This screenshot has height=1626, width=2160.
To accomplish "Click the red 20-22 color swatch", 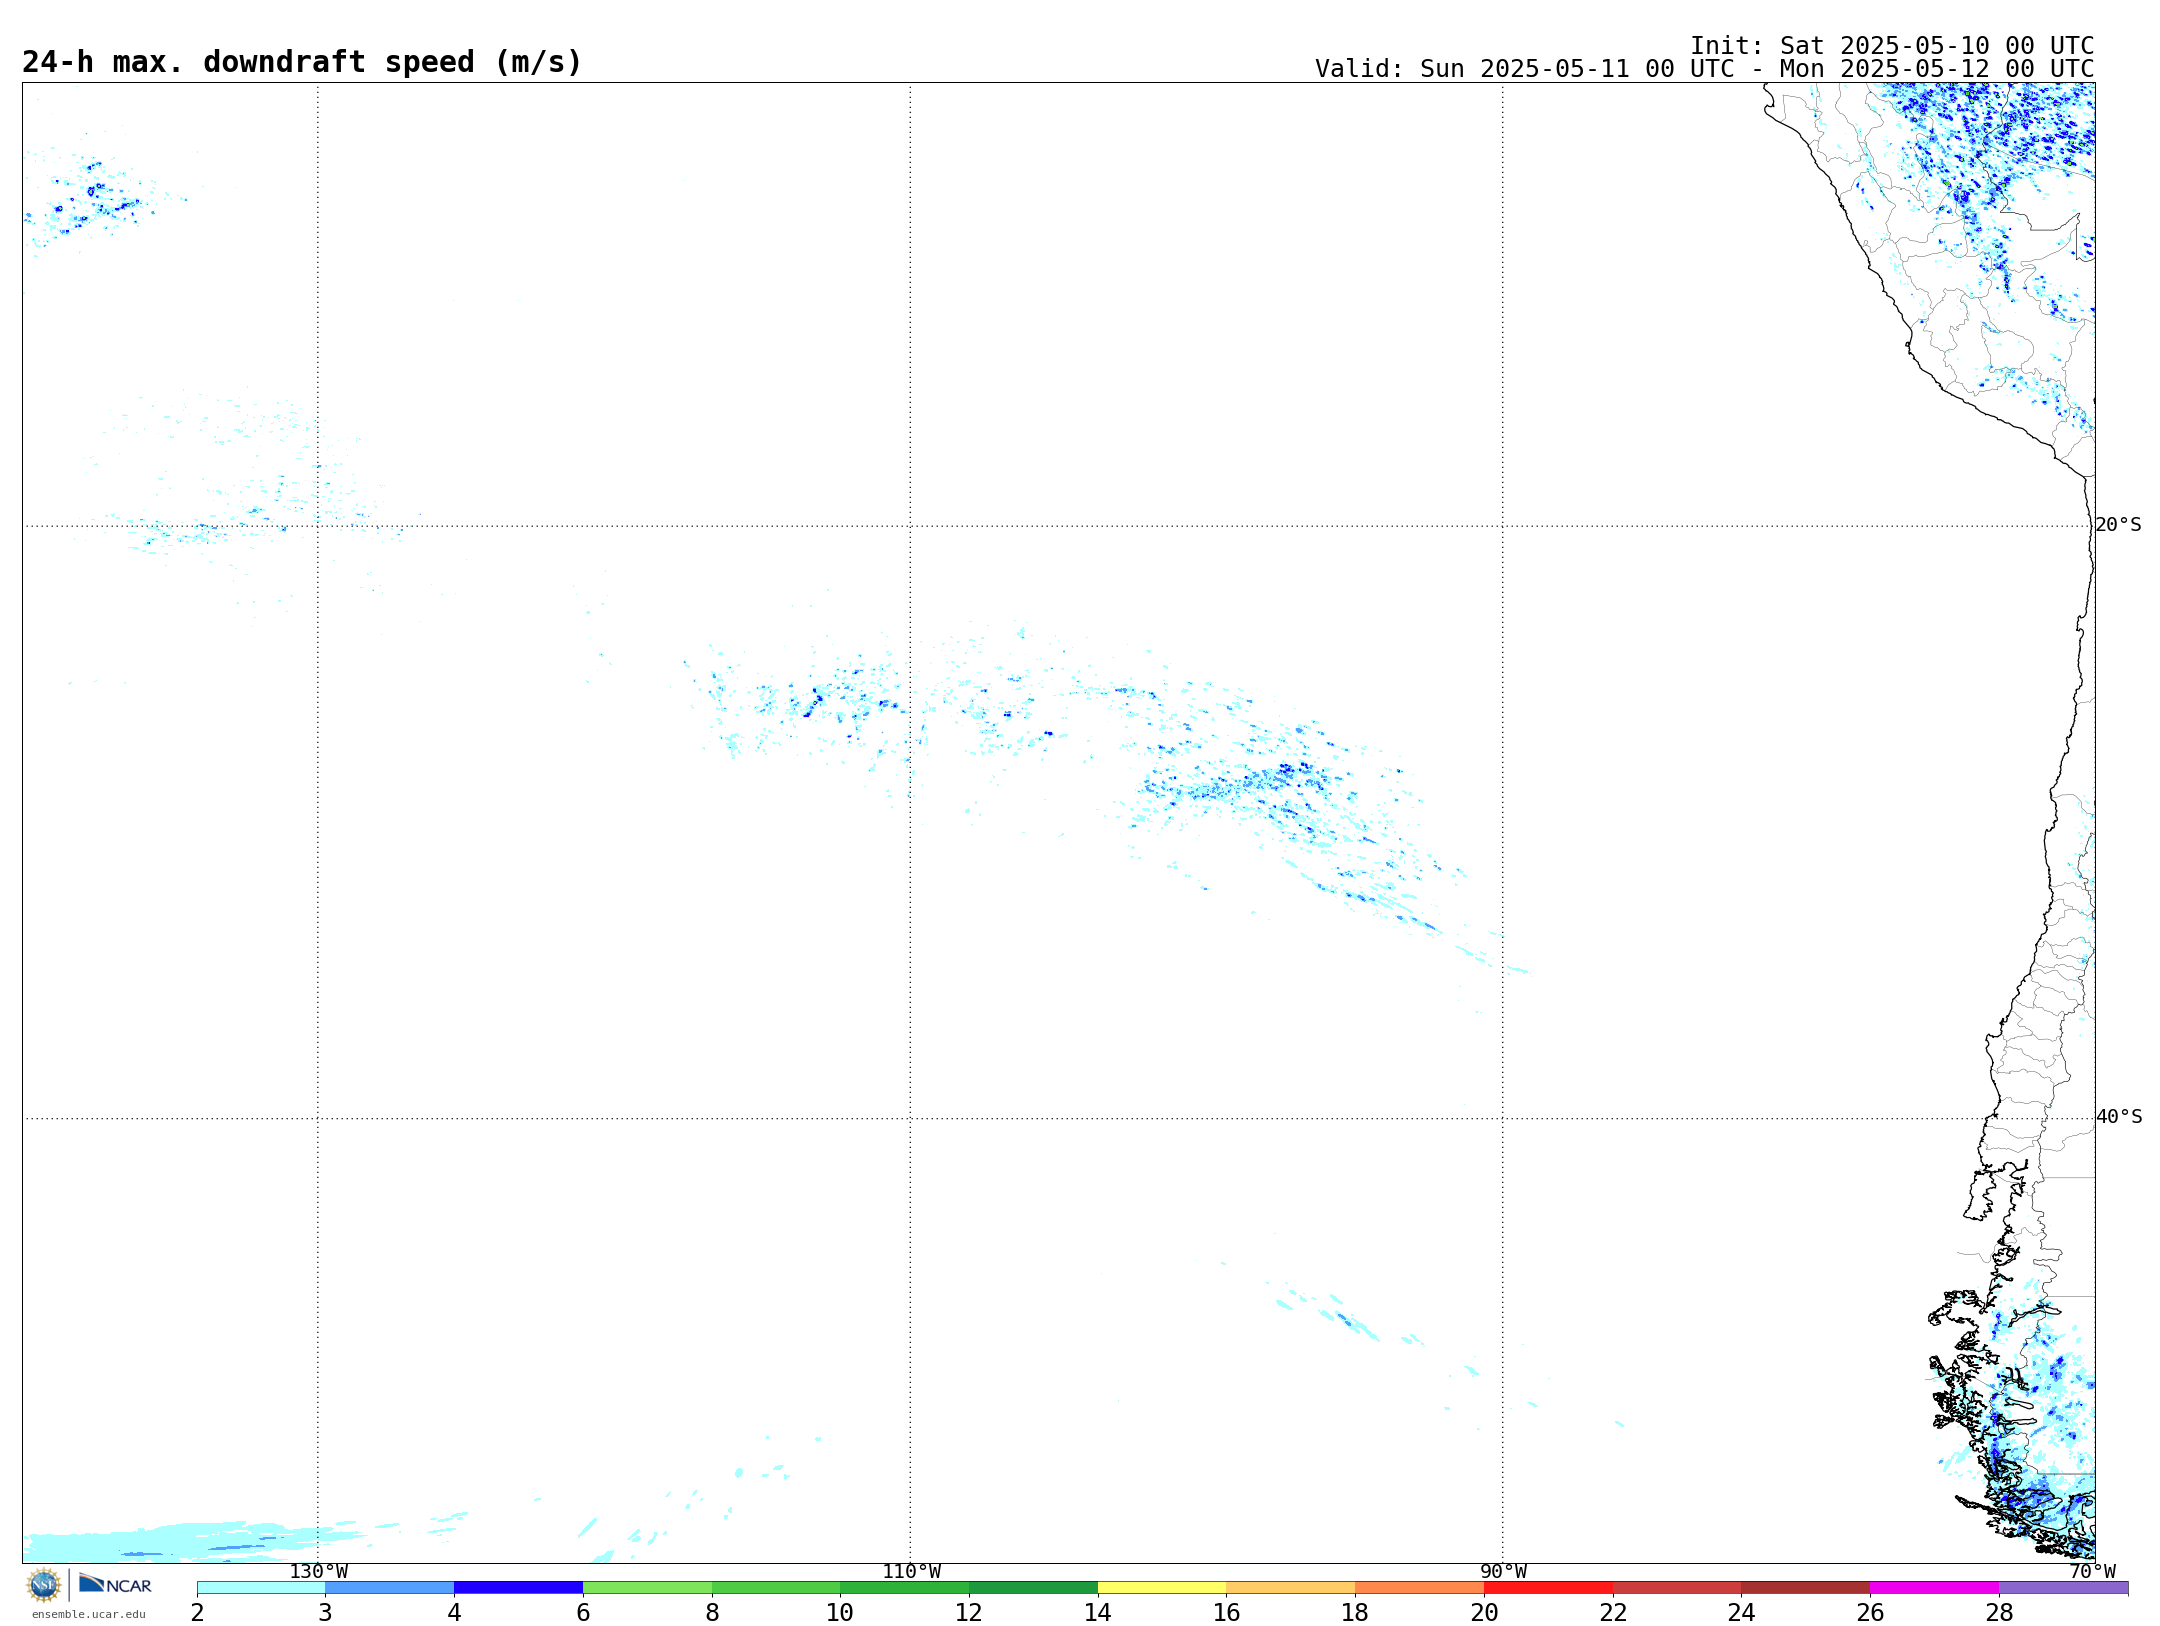I will click(1548, 1588).
